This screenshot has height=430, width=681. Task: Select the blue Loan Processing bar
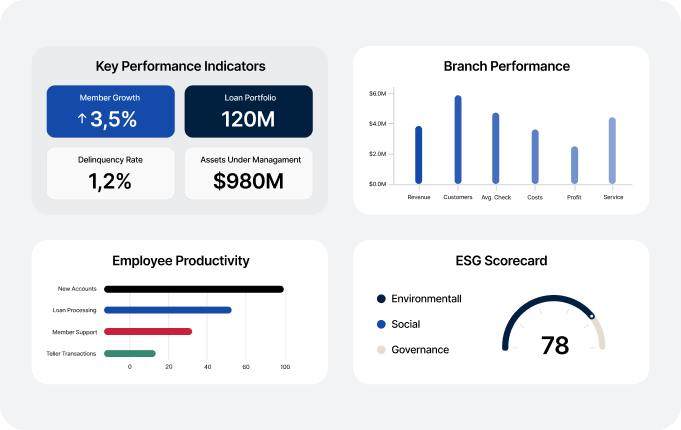coord(168,310)
